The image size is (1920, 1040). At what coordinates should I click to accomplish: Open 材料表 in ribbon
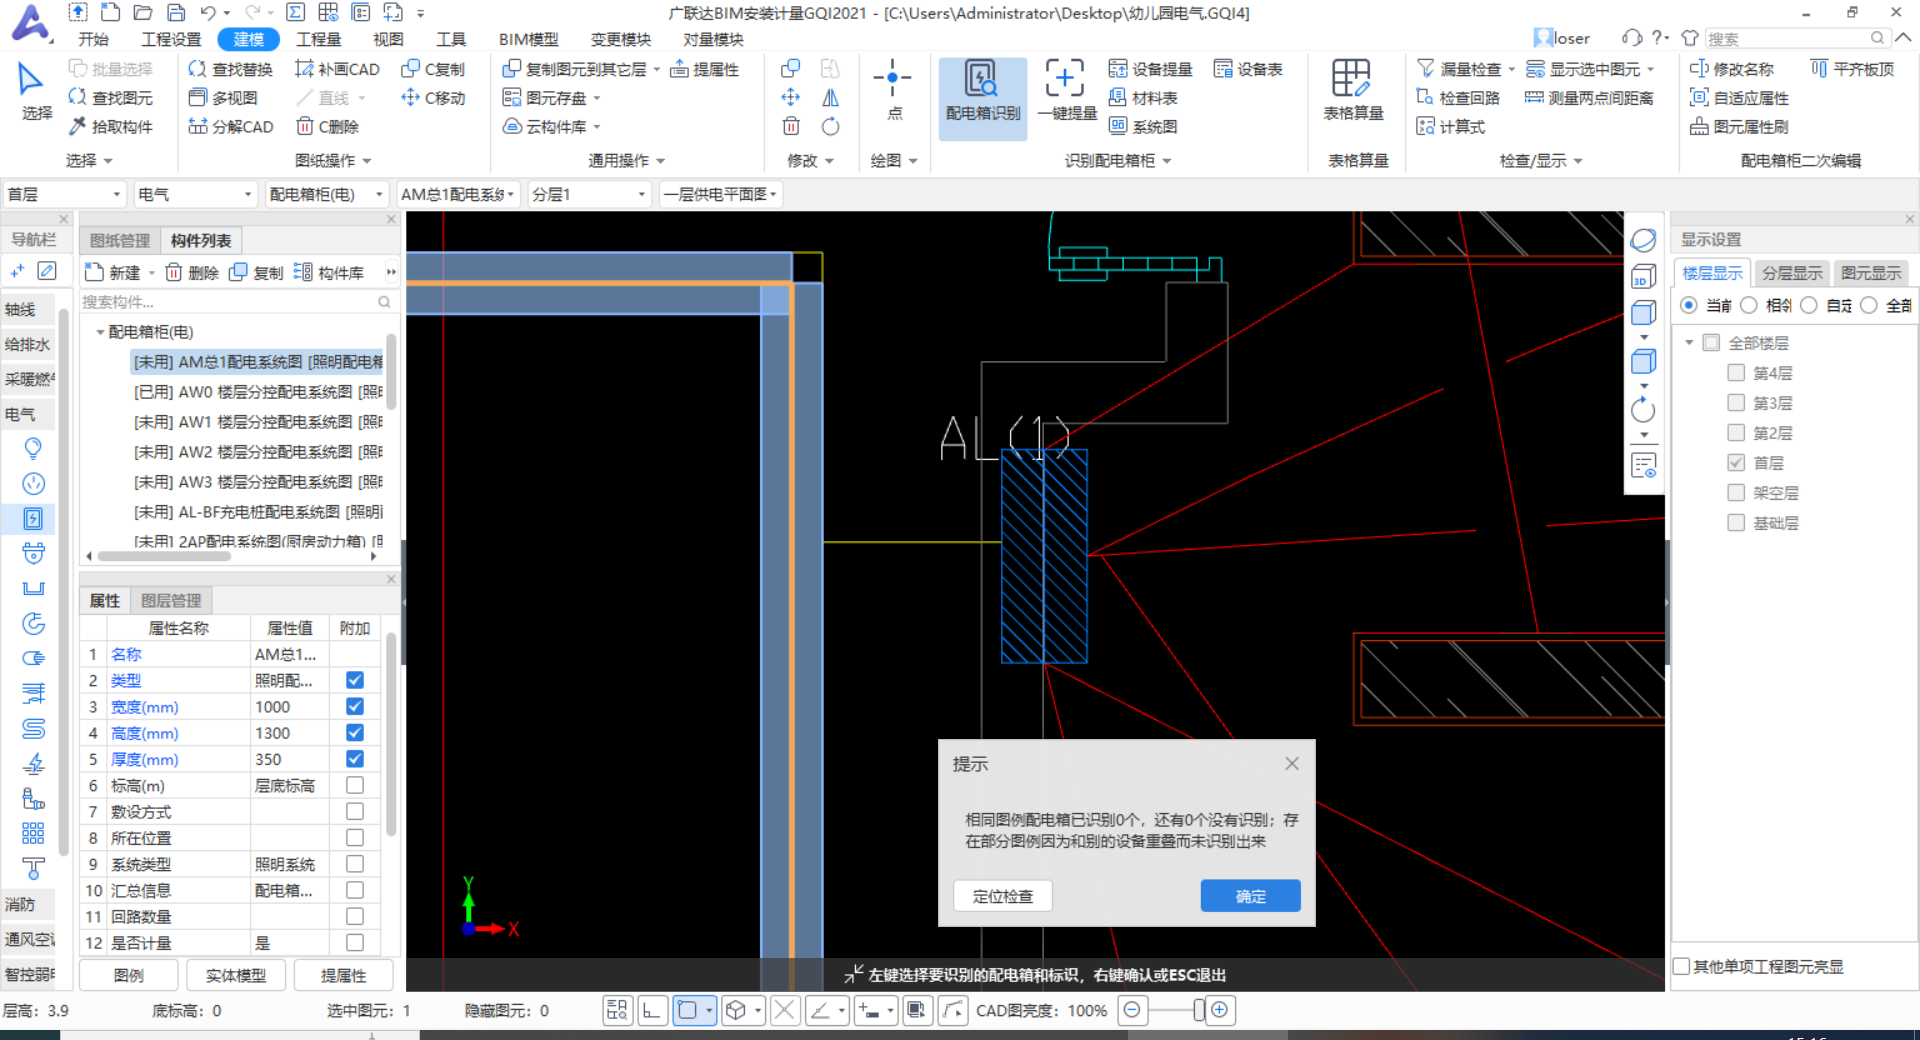click(x=1143, y=98)
